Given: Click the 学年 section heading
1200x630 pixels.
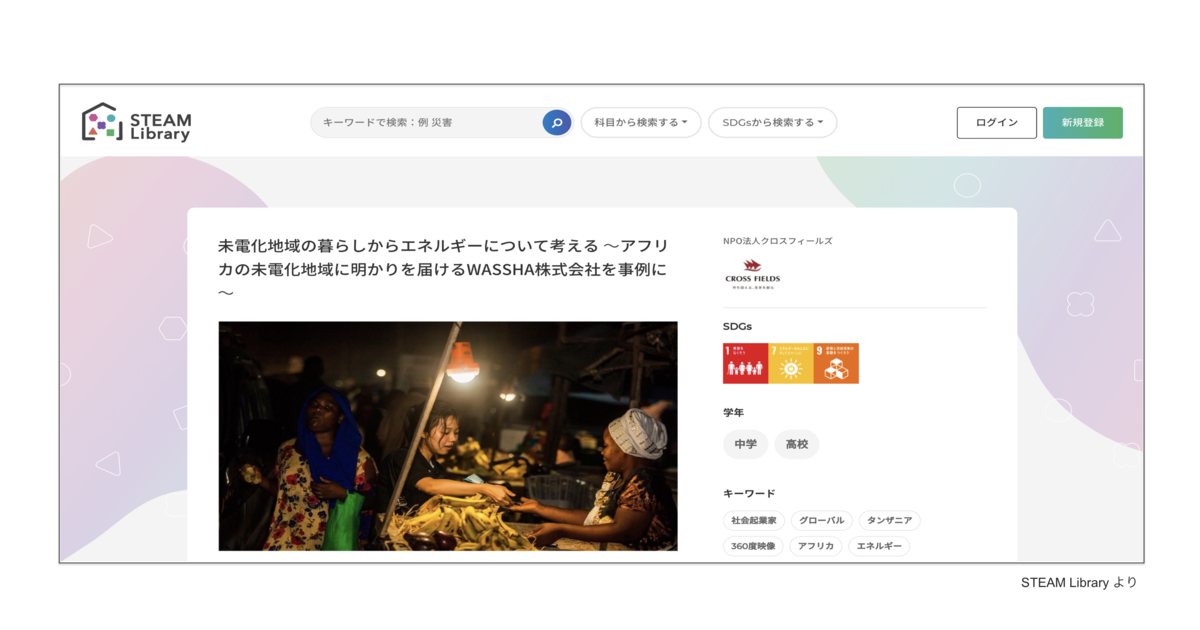Looking at the screenshot, I should 734,413.
